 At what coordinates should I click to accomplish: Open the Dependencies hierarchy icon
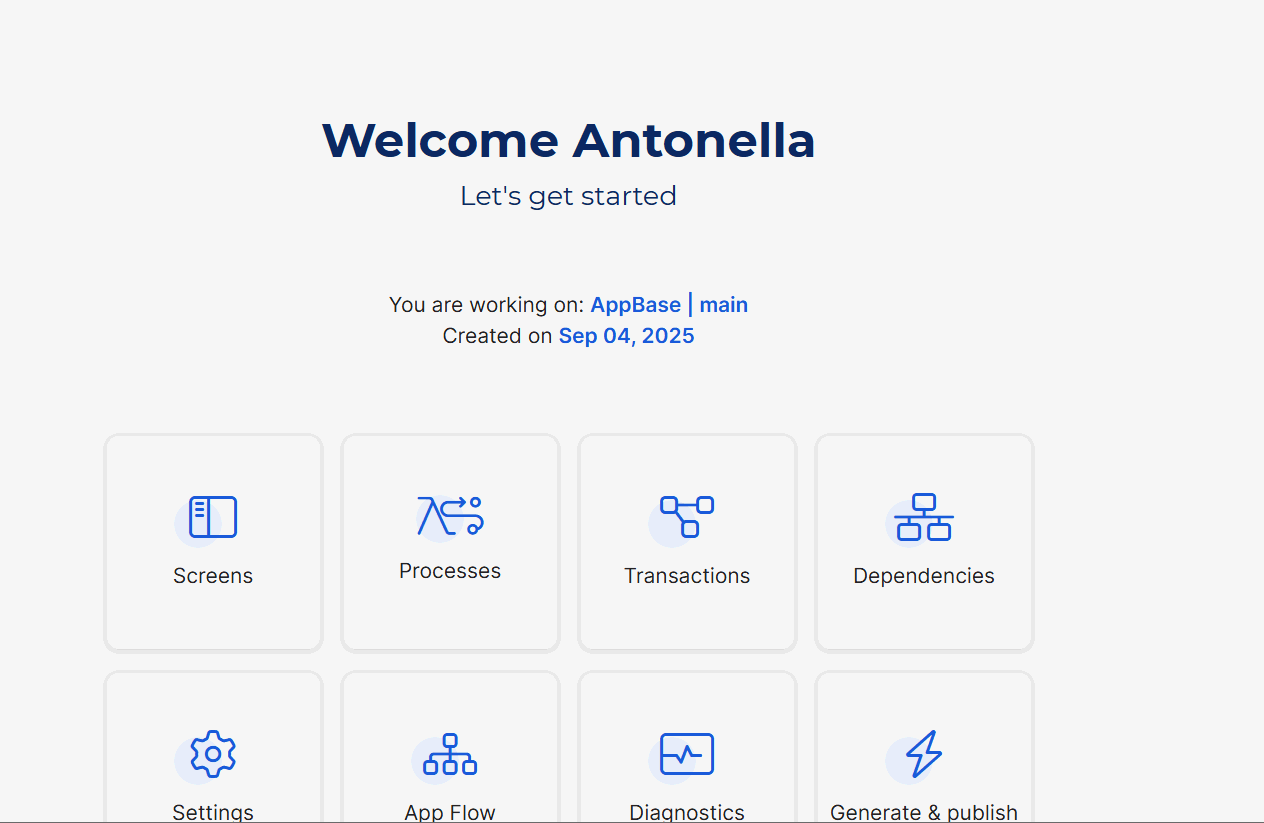point(923,517)
